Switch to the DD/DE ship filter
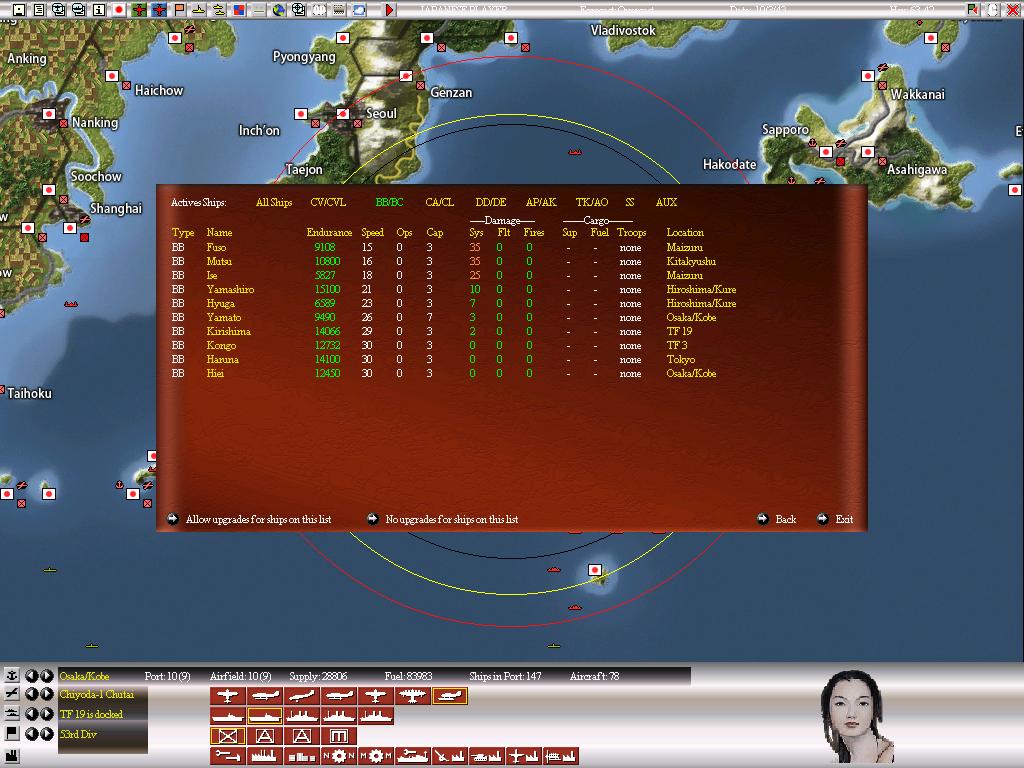 click(x=490, y=202)
